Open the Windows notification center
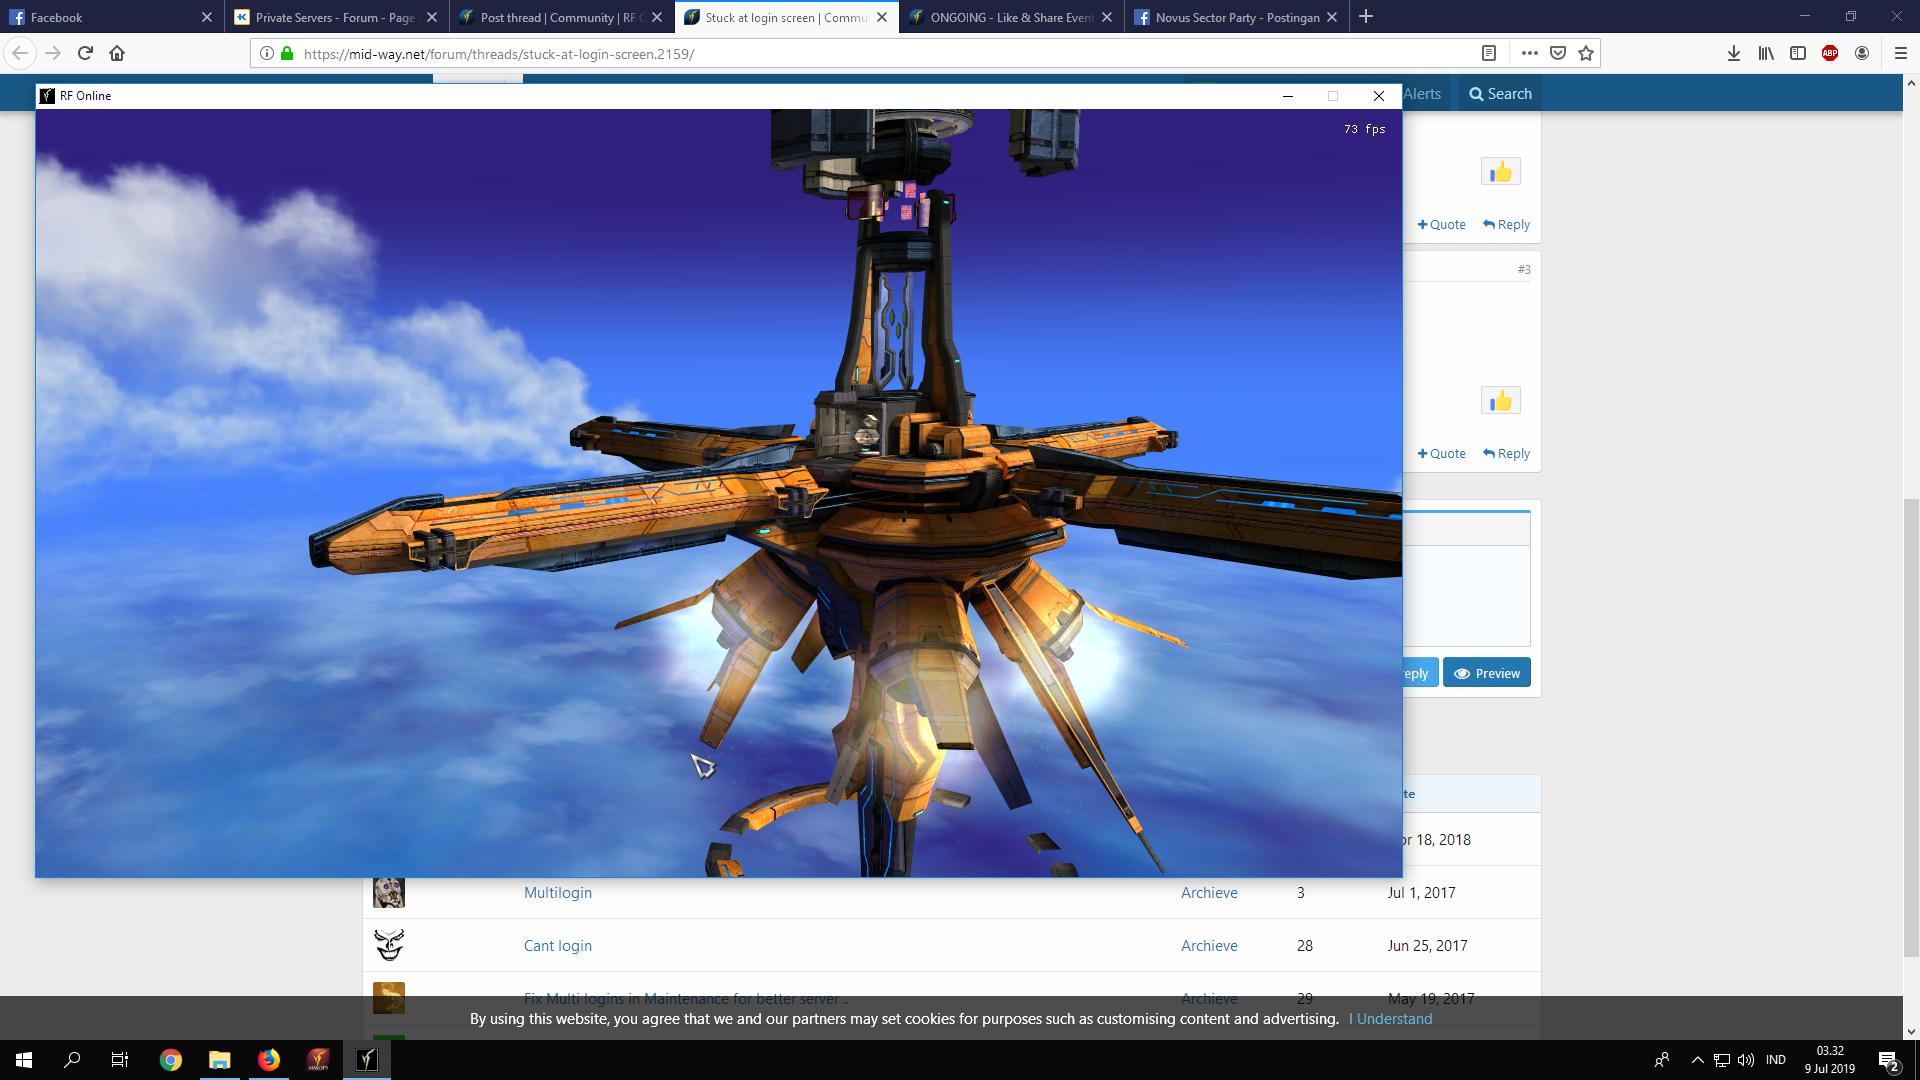The width and height of the screenshot is (1920, 1080). 1889,1061
